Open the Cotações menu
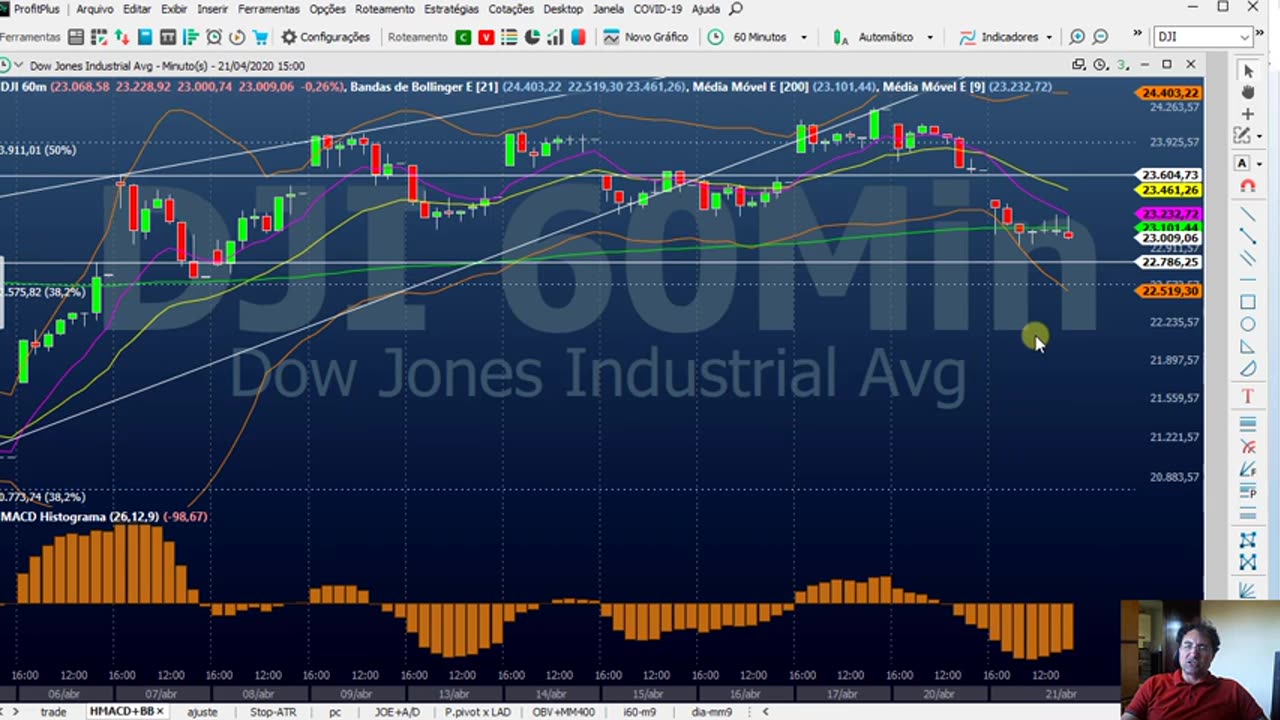 (511, 9)
